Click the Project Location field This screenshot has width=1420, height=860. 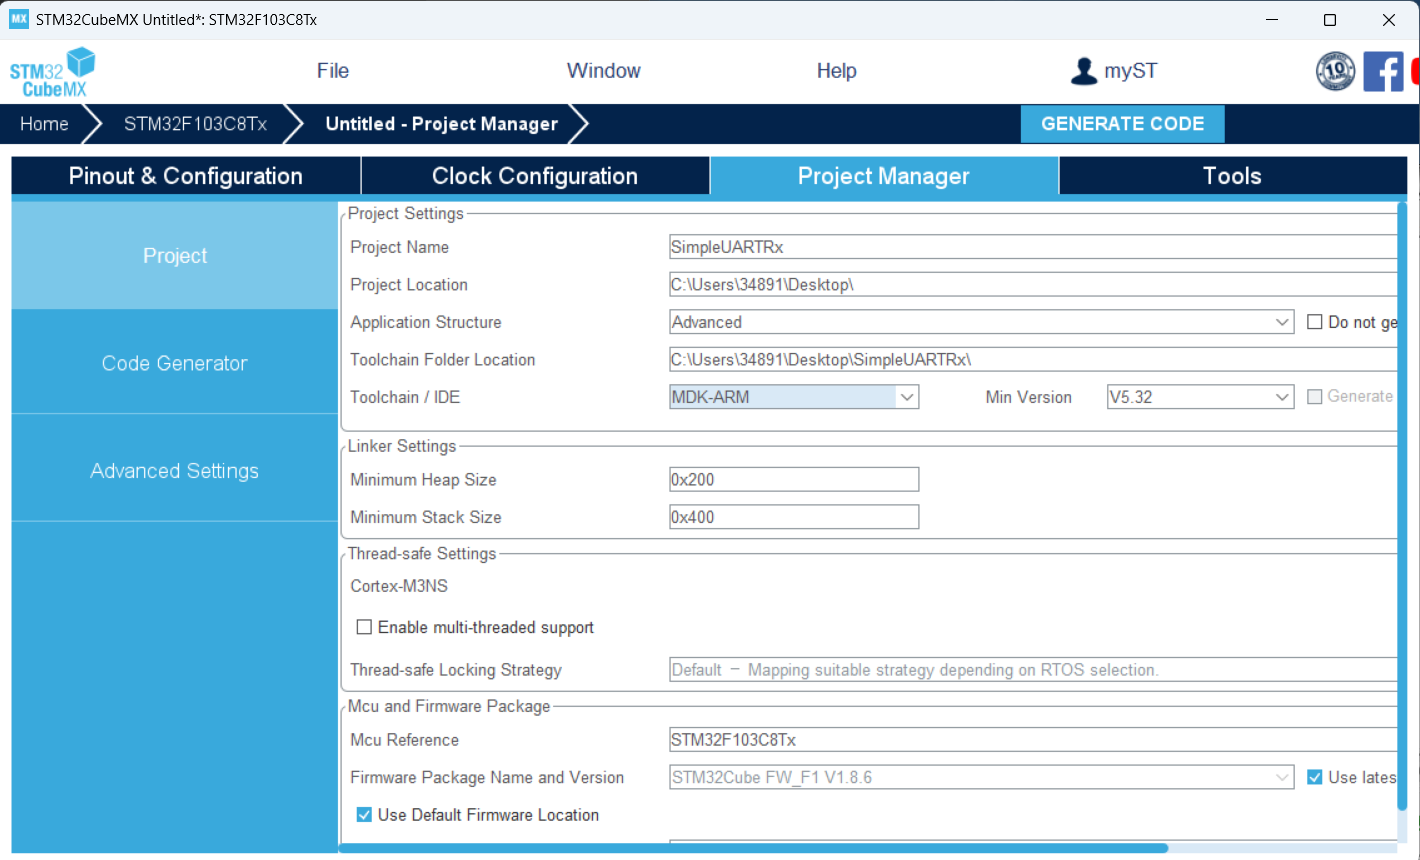point(1033,285)
